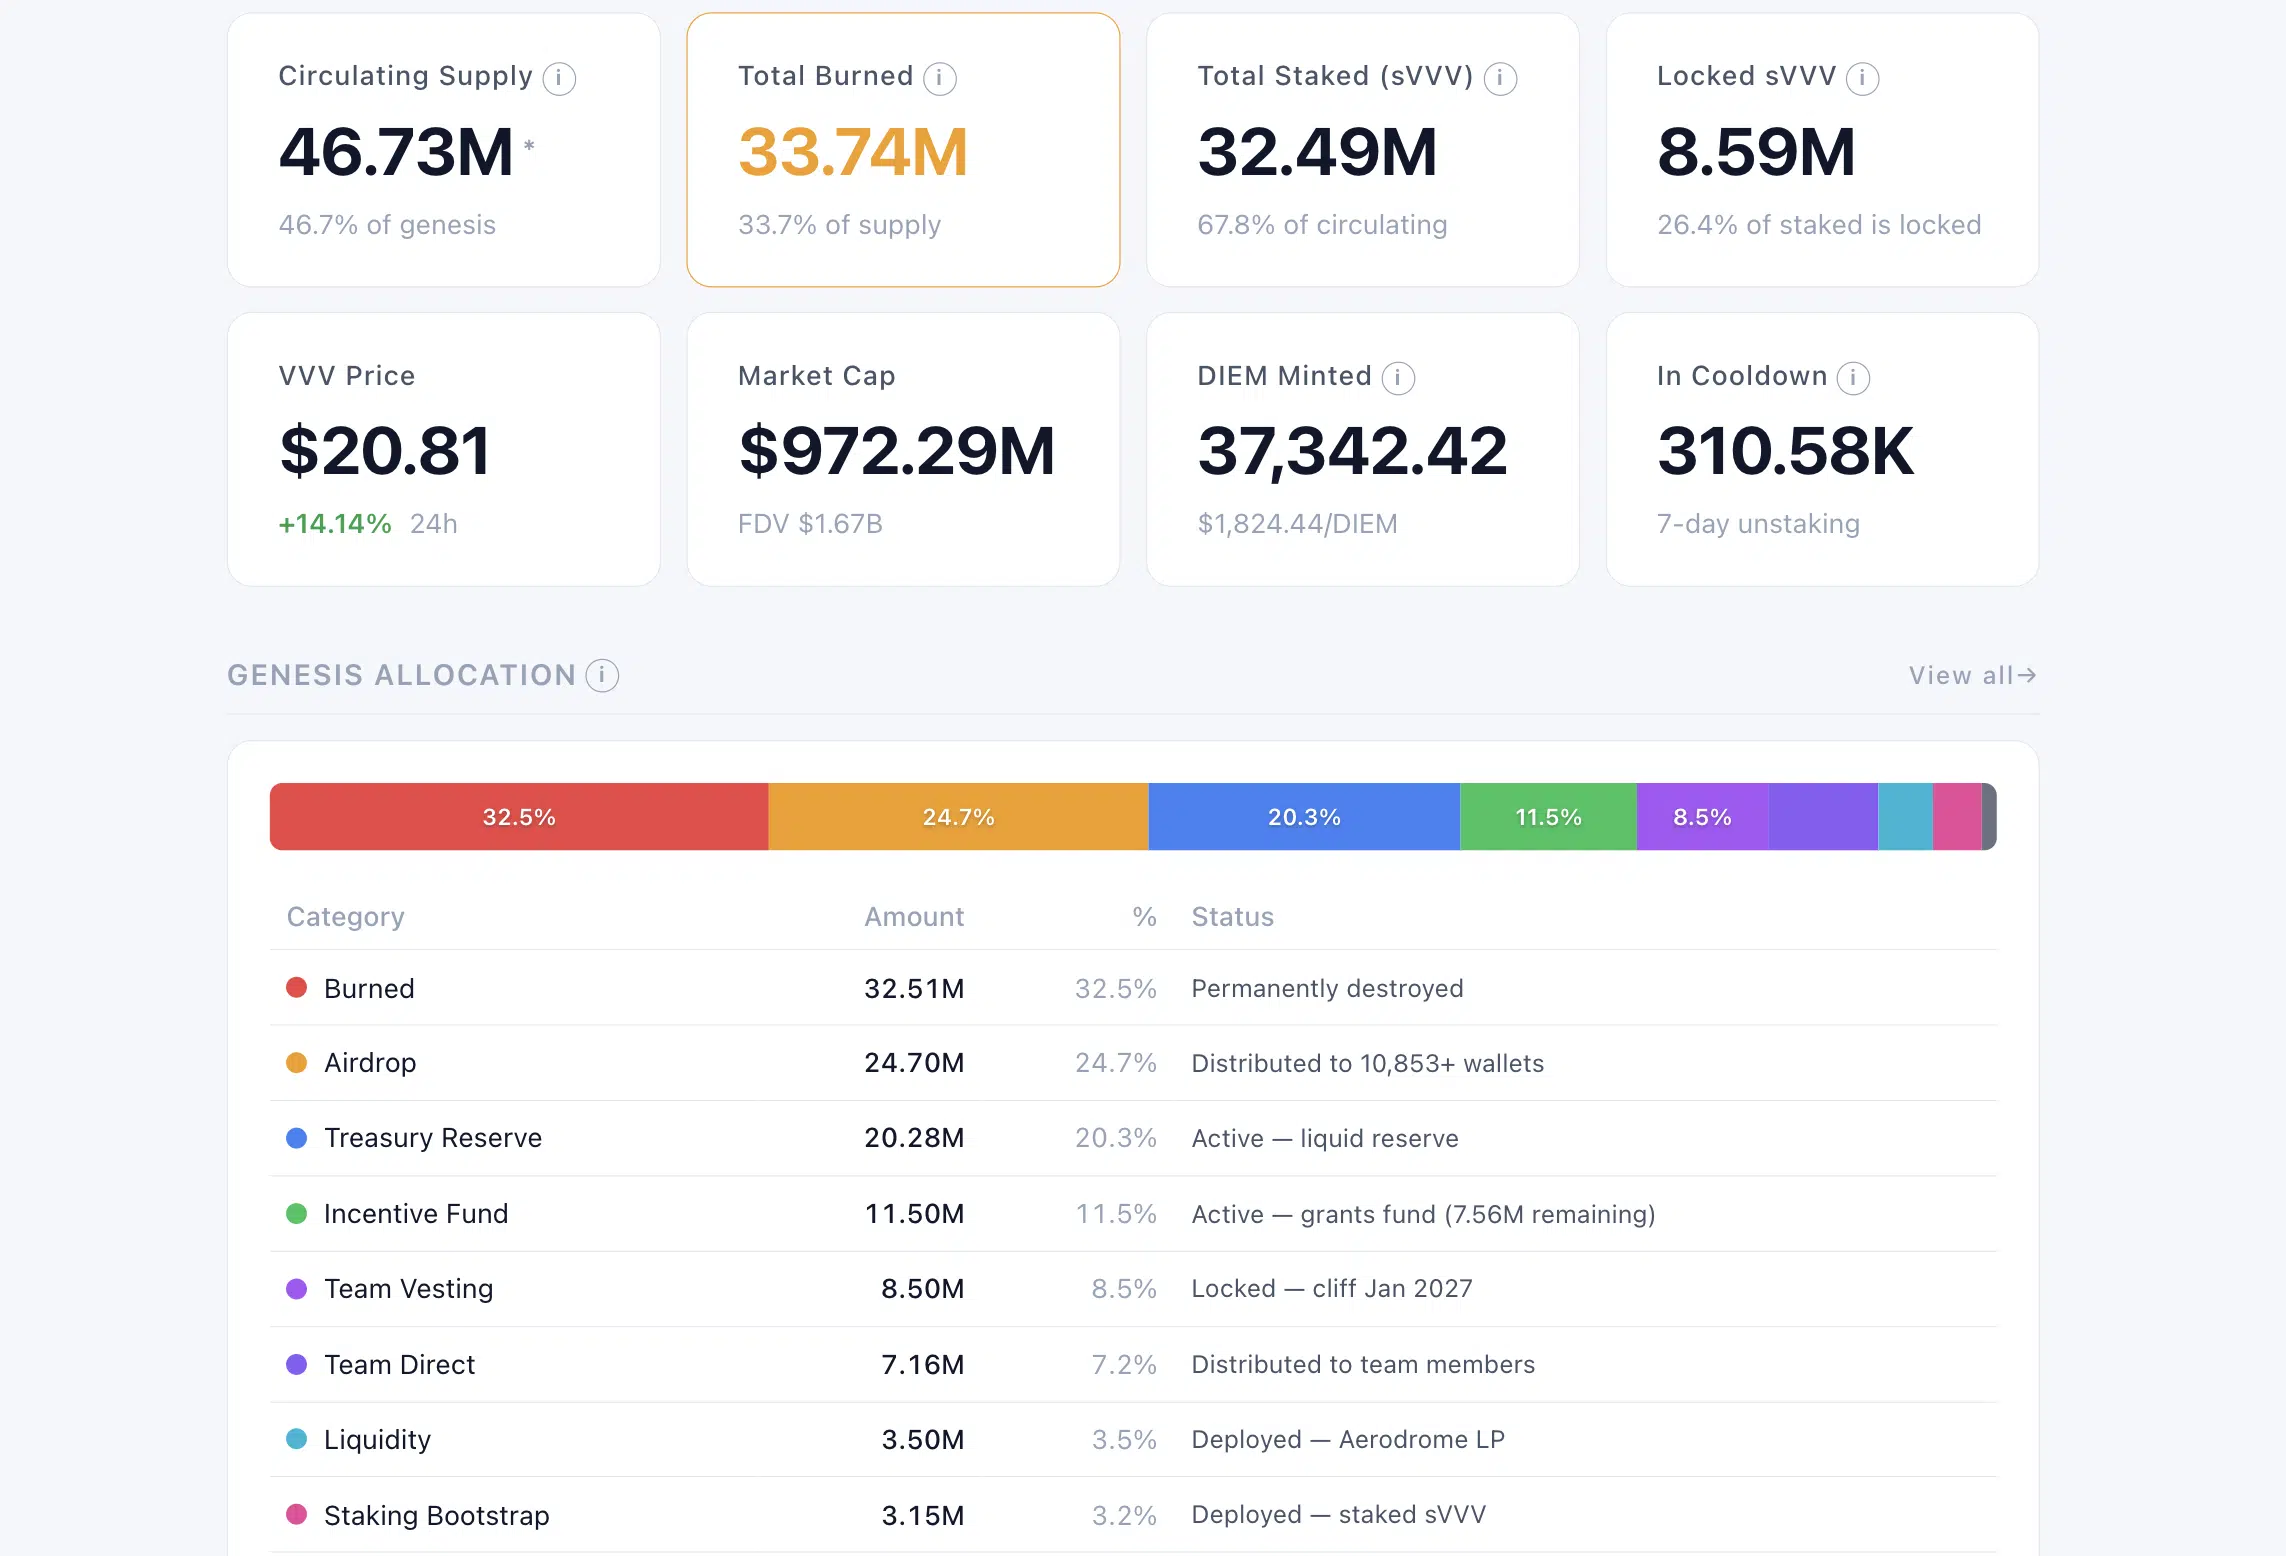Select the Total Burned stat card
2286x1556 pixels.
(x=903, y=150)
